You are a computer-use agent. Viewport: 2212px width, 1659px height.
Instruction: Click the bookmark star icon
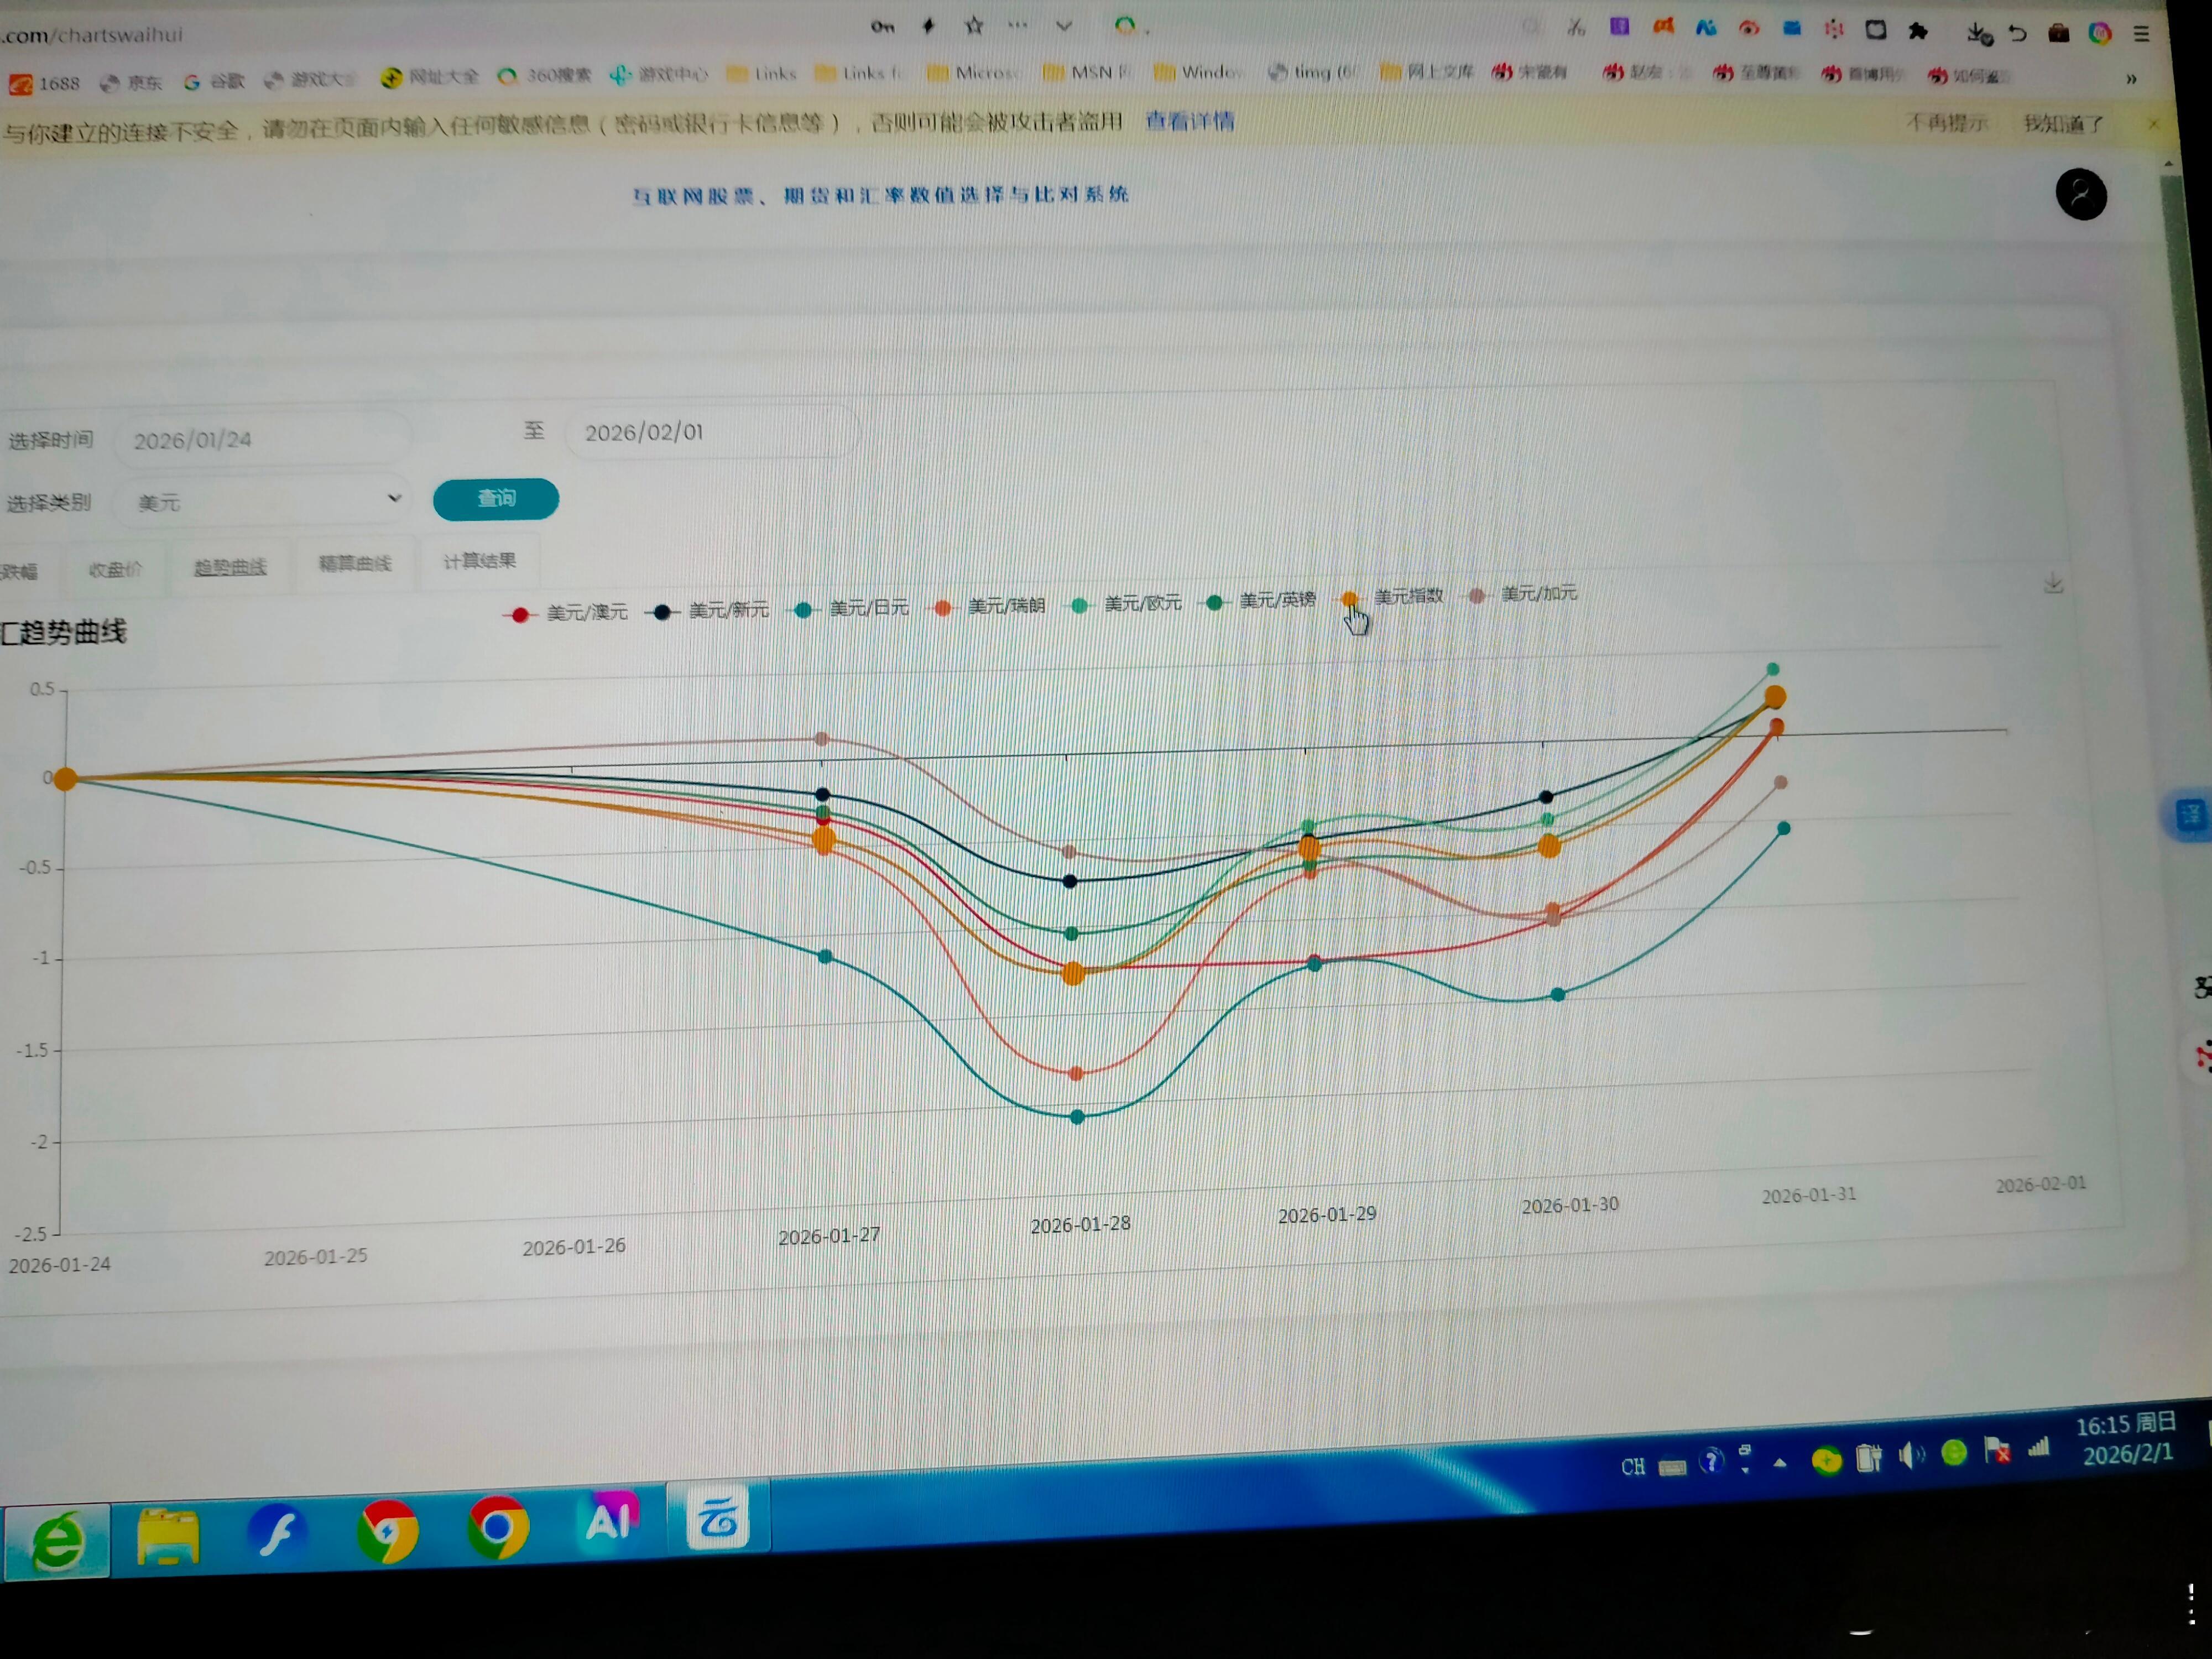tap(973, 27)
